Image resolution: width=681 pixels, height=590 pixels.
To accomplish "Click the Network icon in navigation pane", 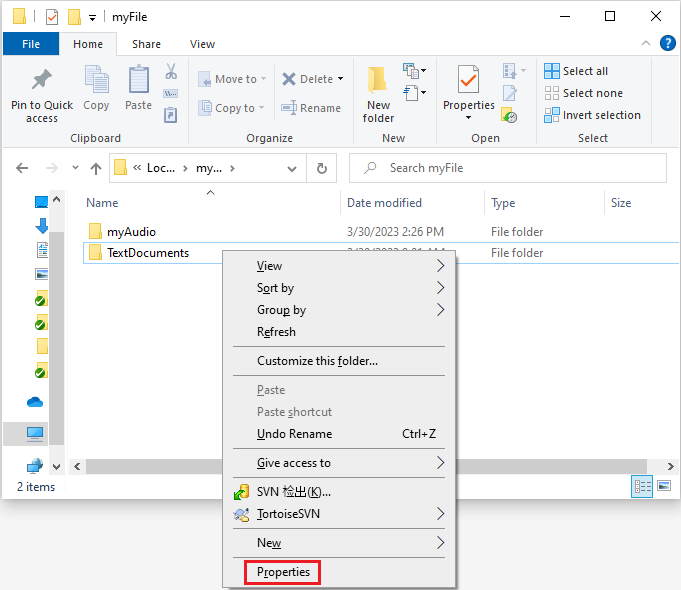I will point(35,466).
